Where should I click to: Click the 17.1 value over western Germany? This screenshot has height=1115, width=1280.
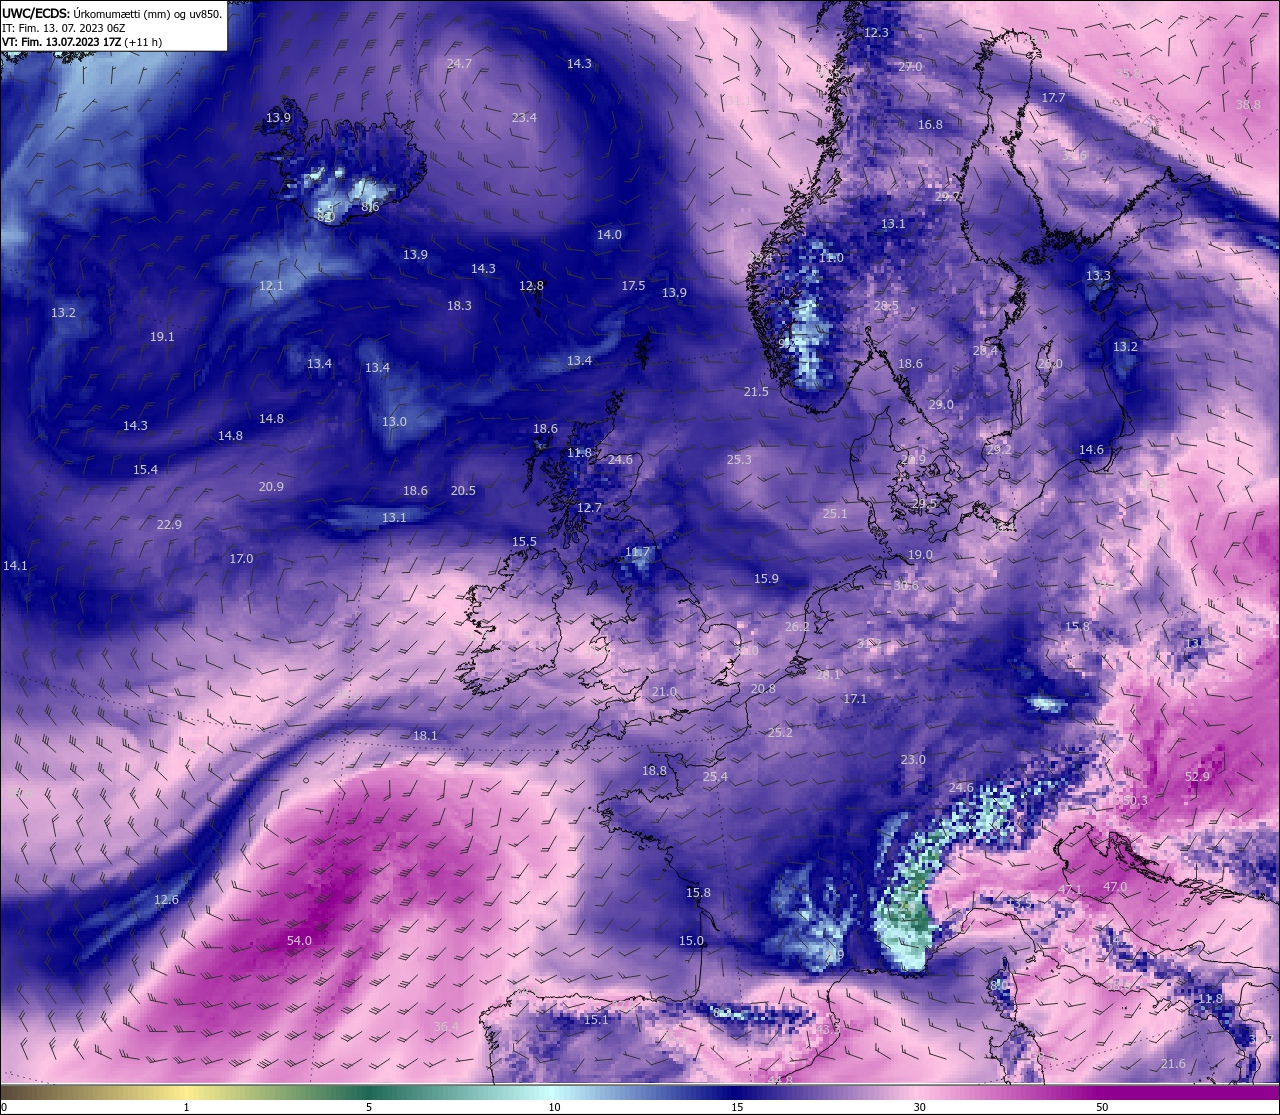coord(855,699)
